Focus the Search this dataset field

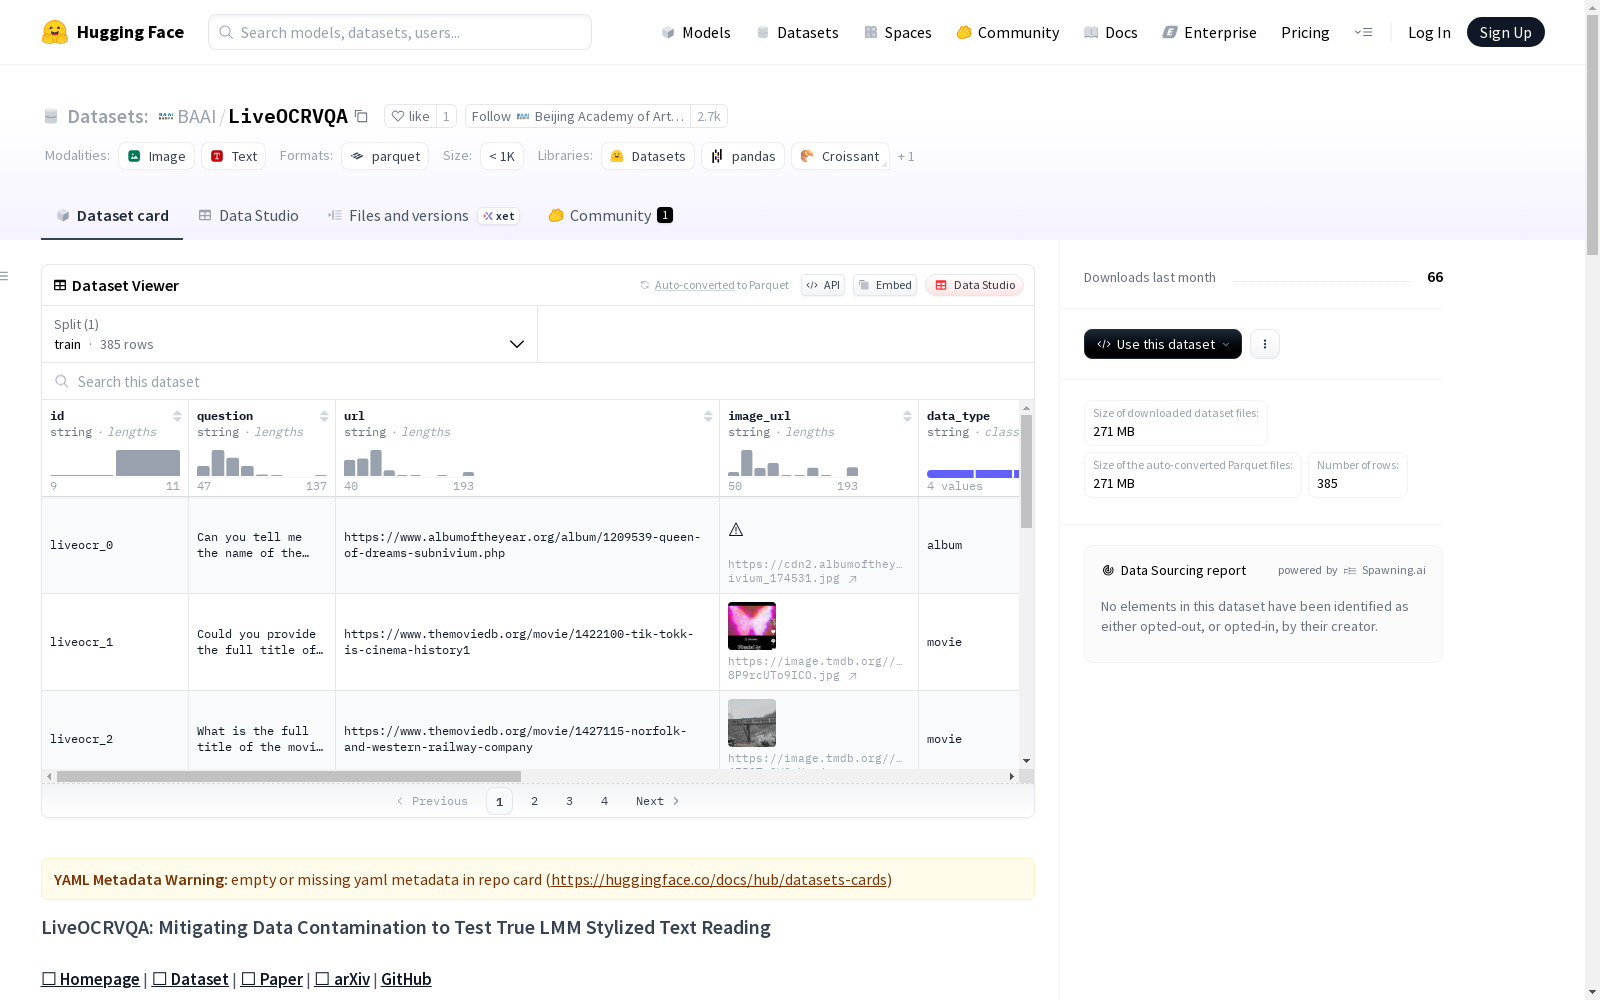pyautogui.click(x=538, y=382)
